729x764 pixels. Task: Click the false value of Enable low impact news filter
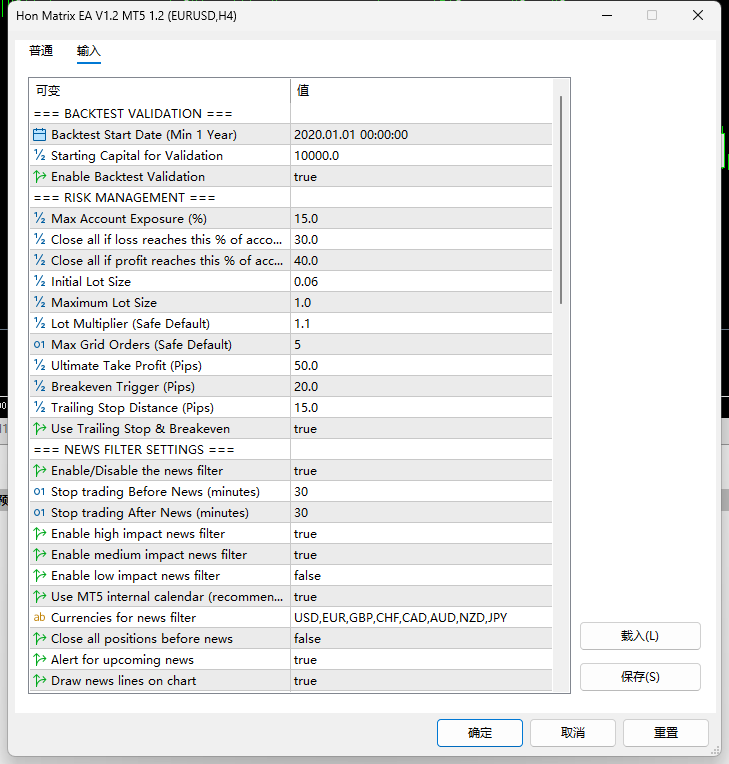(307, 575)
